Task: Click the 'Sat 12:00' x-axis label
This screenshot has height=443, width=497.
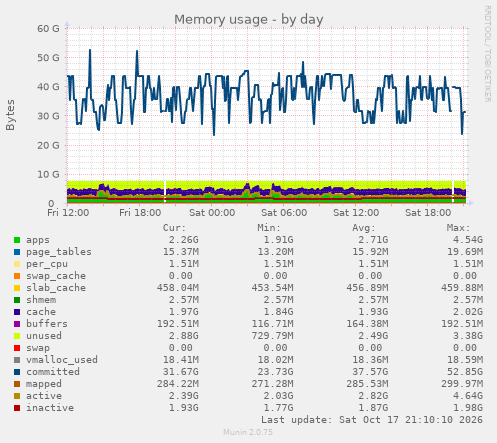Action: coord(356,213)
